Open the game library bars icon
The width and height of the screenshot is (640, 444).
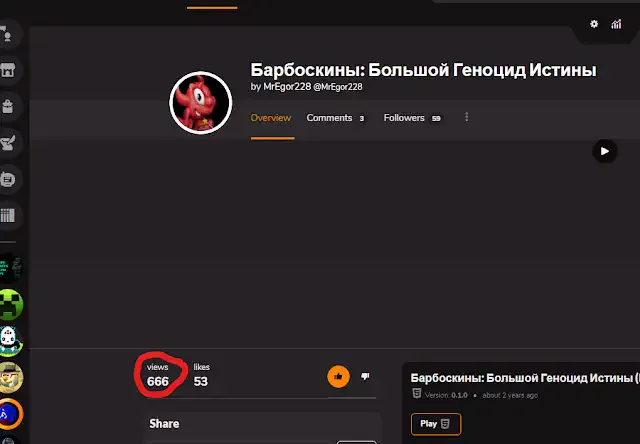[x=8, y=215]
